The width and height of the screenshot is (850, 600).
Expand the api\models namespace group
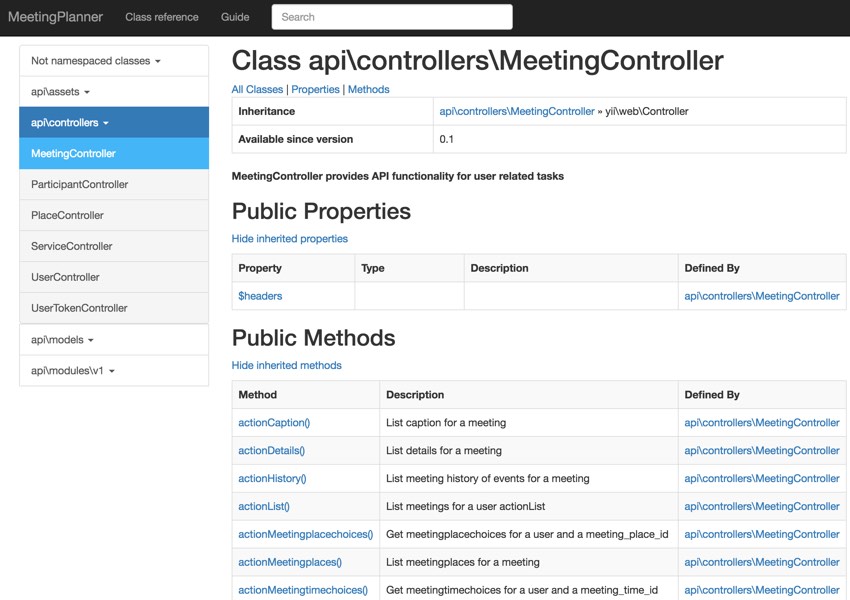(114, 340)
